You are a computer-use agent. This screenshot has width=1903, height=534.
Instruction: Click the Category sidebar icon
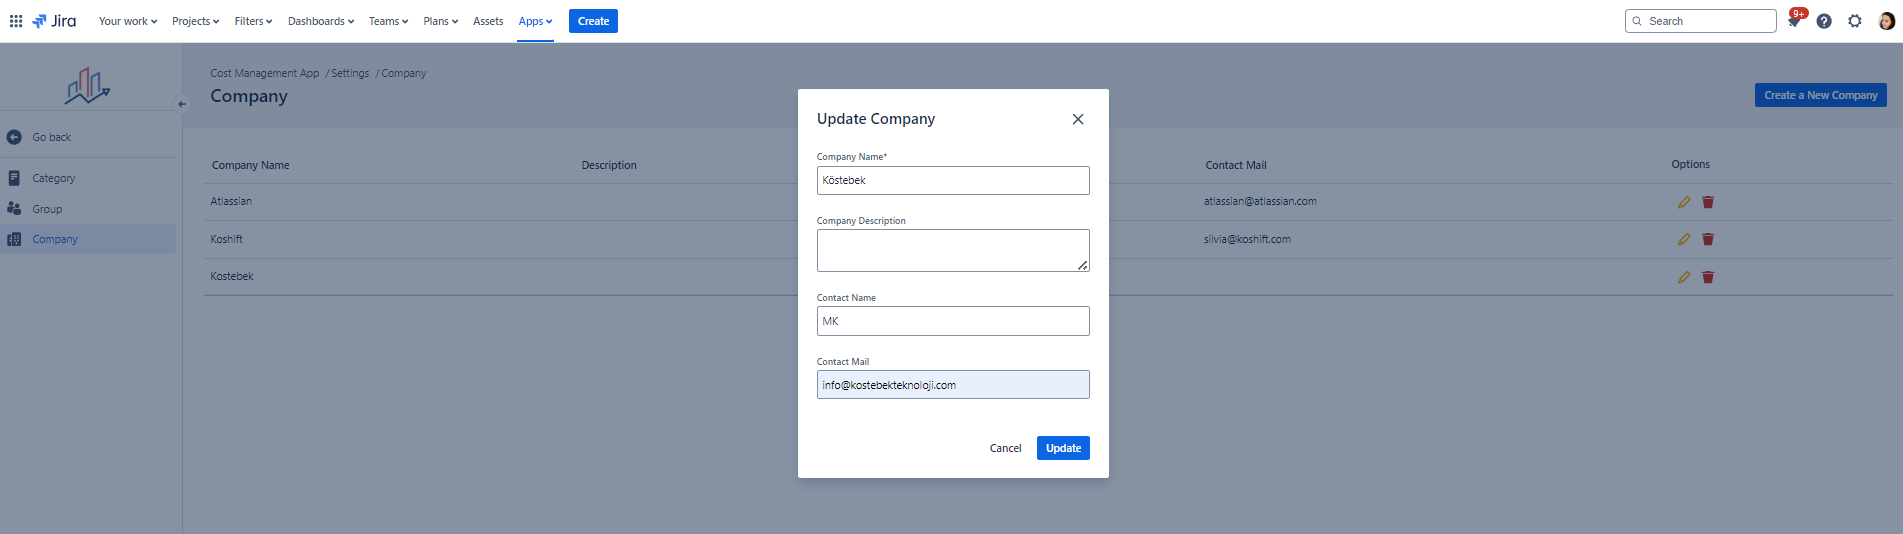[x=14, y=178]
